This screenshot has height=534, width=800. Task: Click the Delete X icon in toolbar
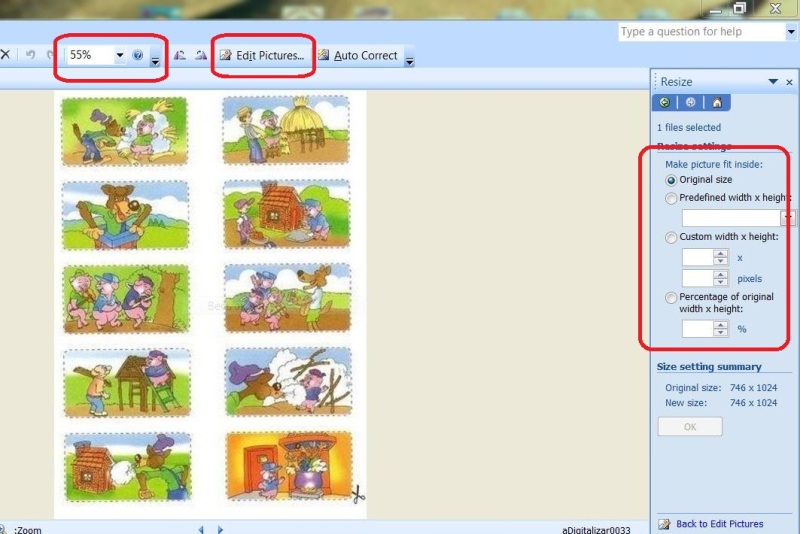coord(5,54)
